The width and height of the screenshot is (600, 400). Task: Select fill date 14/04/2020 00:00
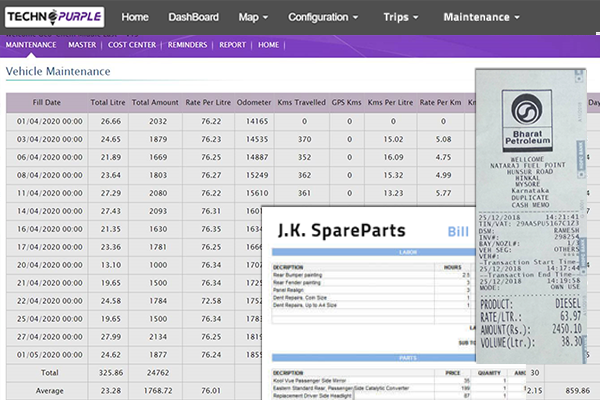[49, 211]
